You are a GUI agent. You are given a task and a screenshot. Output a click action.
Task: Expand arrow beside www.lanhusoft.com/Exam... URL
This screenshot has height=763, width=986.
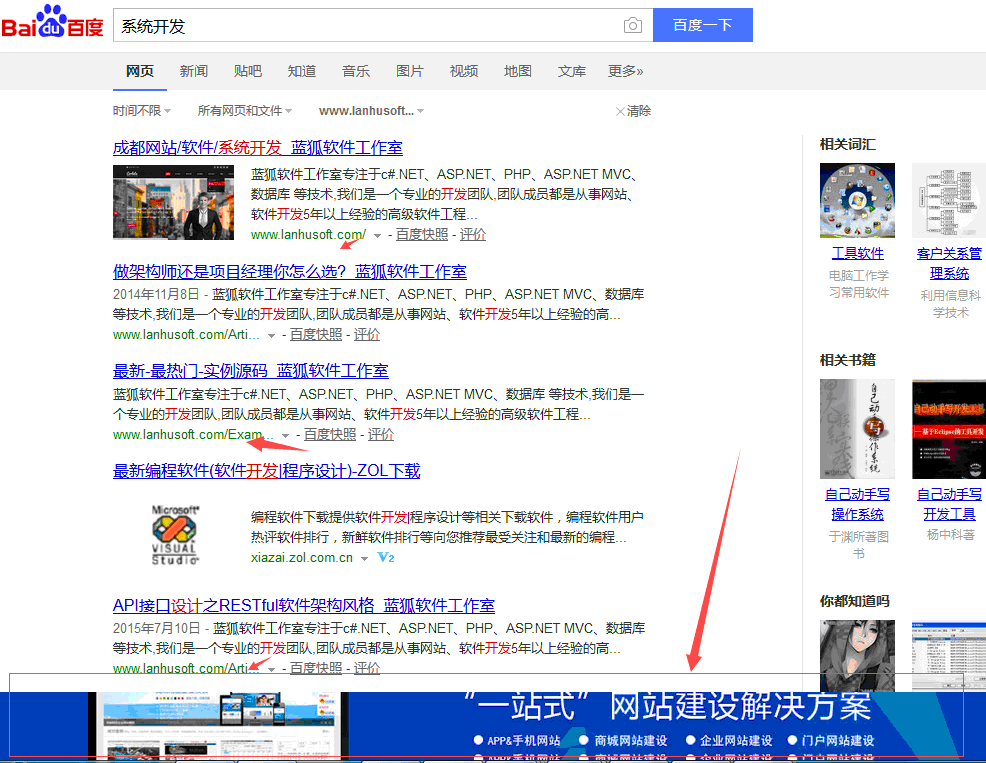click(x=285, y=435)
